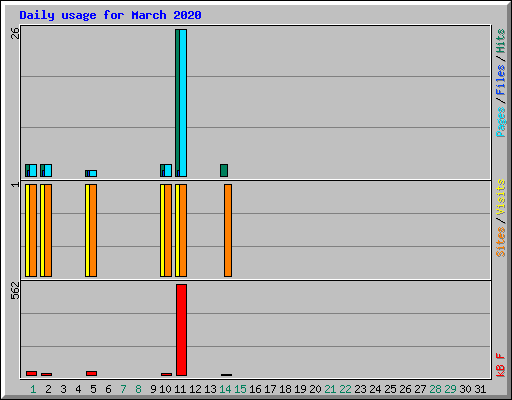Click the 'Visits' legend label
The height and width of the screenshot is (400, 512).
point(500,197)
